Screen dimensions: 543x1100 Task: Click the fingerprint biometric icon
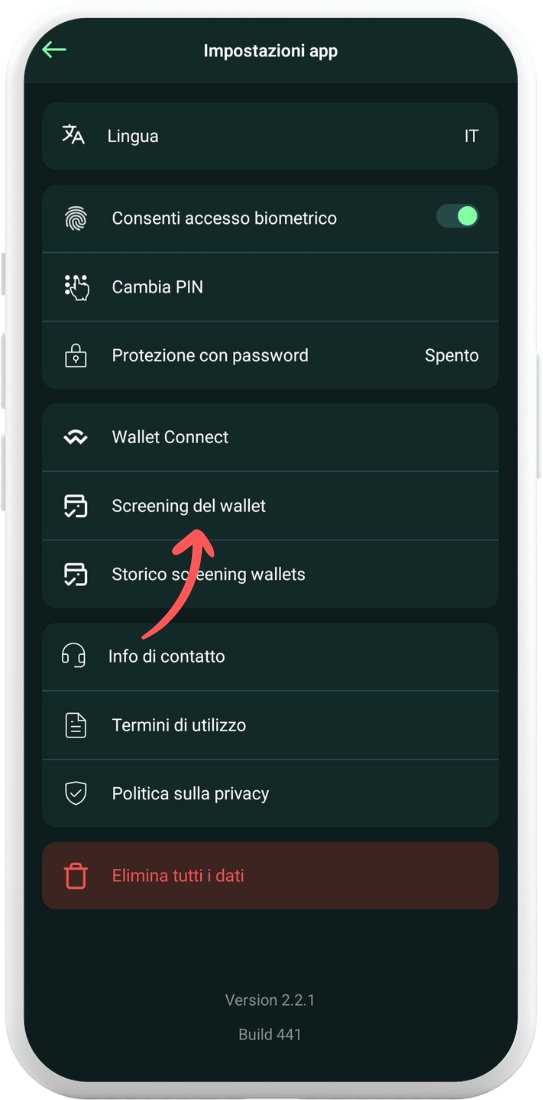[x=76, y=218]
